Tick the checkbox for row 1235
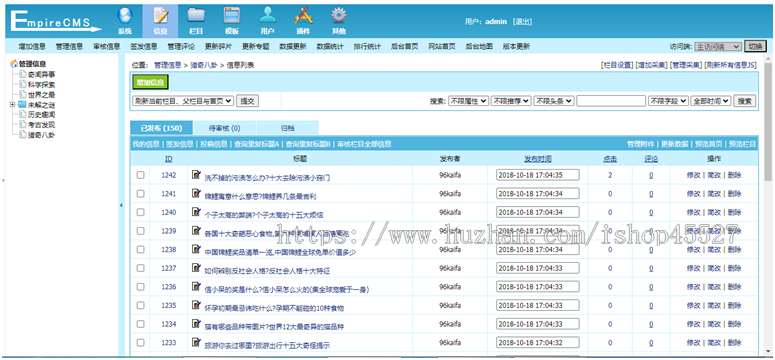 coord(141,306)
